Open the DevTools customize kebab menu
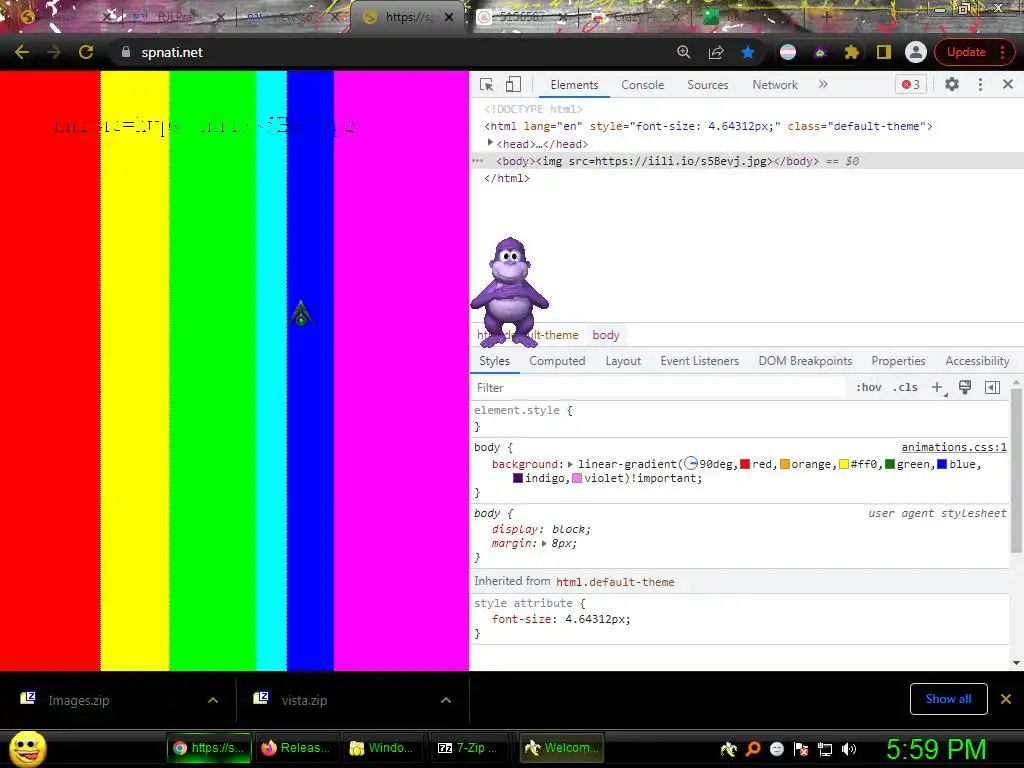This screenshot has height=768, width=1024. pyautogui.click(x=980, y=84)
